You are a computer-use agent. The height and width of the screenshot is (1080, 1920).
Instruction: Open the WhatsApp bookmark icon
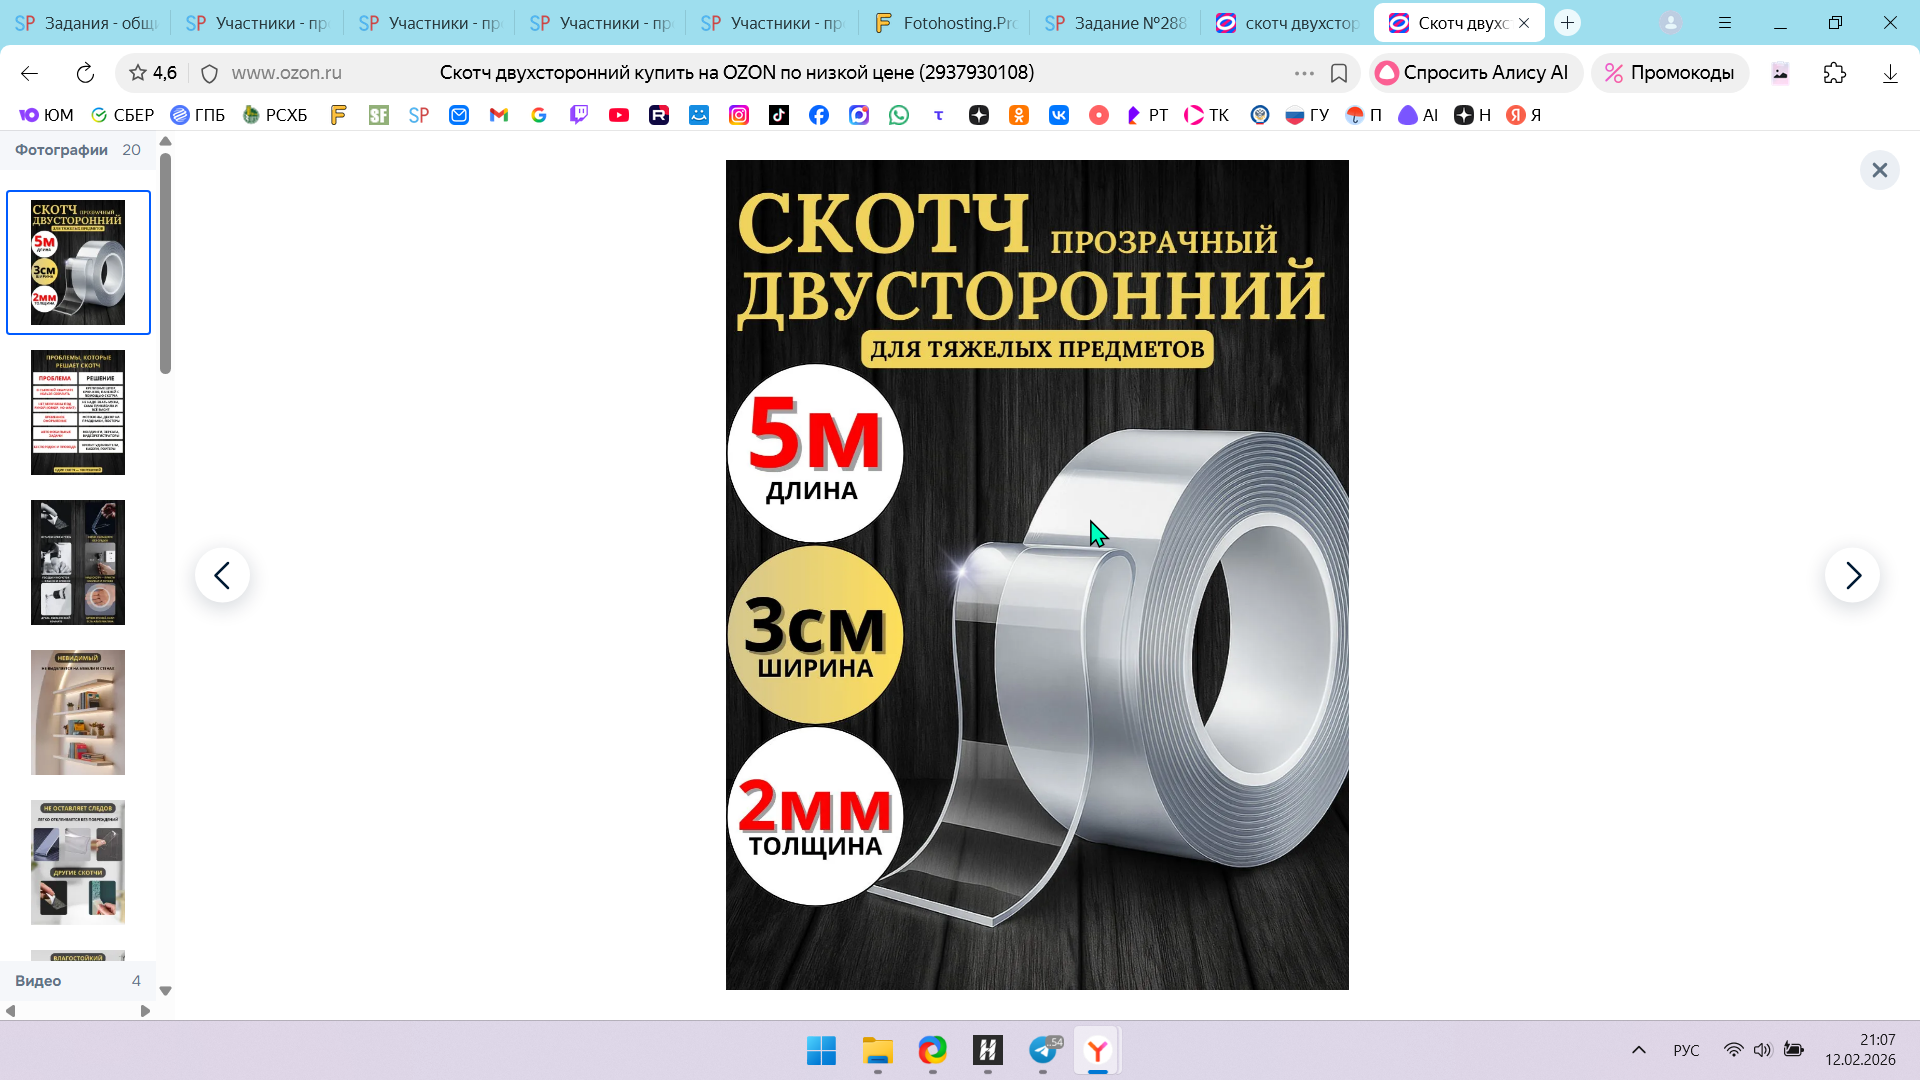click(x=899, y=115)
